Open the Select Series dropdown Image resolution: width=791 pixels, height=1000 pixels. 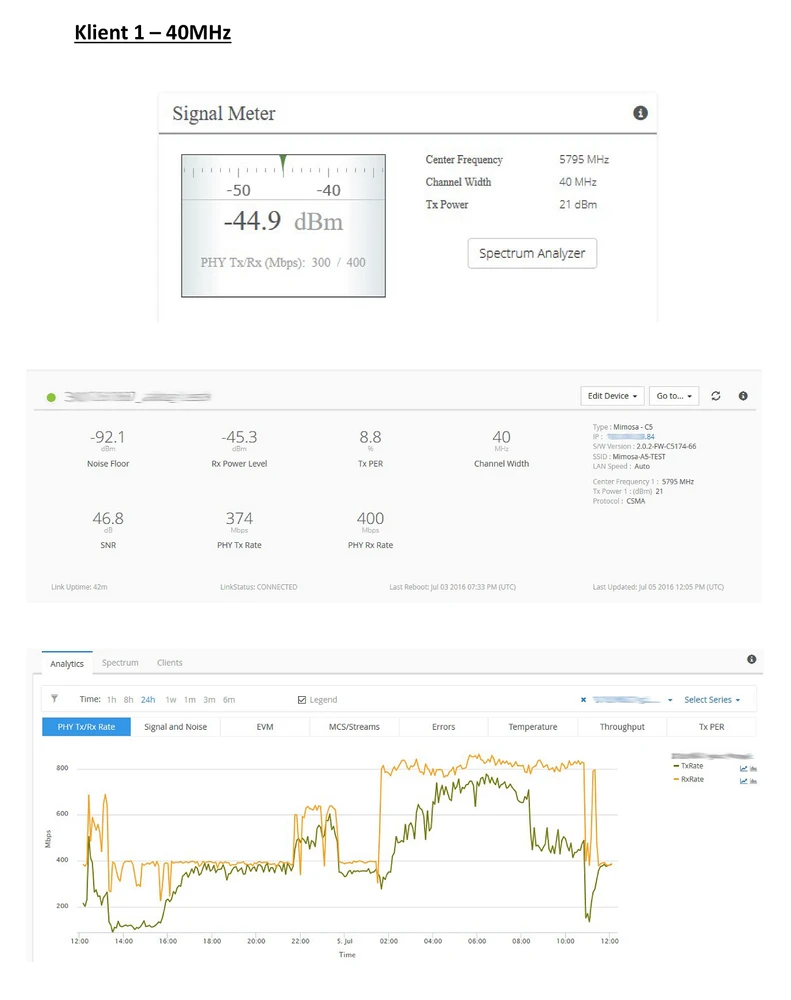pos(711,700)
